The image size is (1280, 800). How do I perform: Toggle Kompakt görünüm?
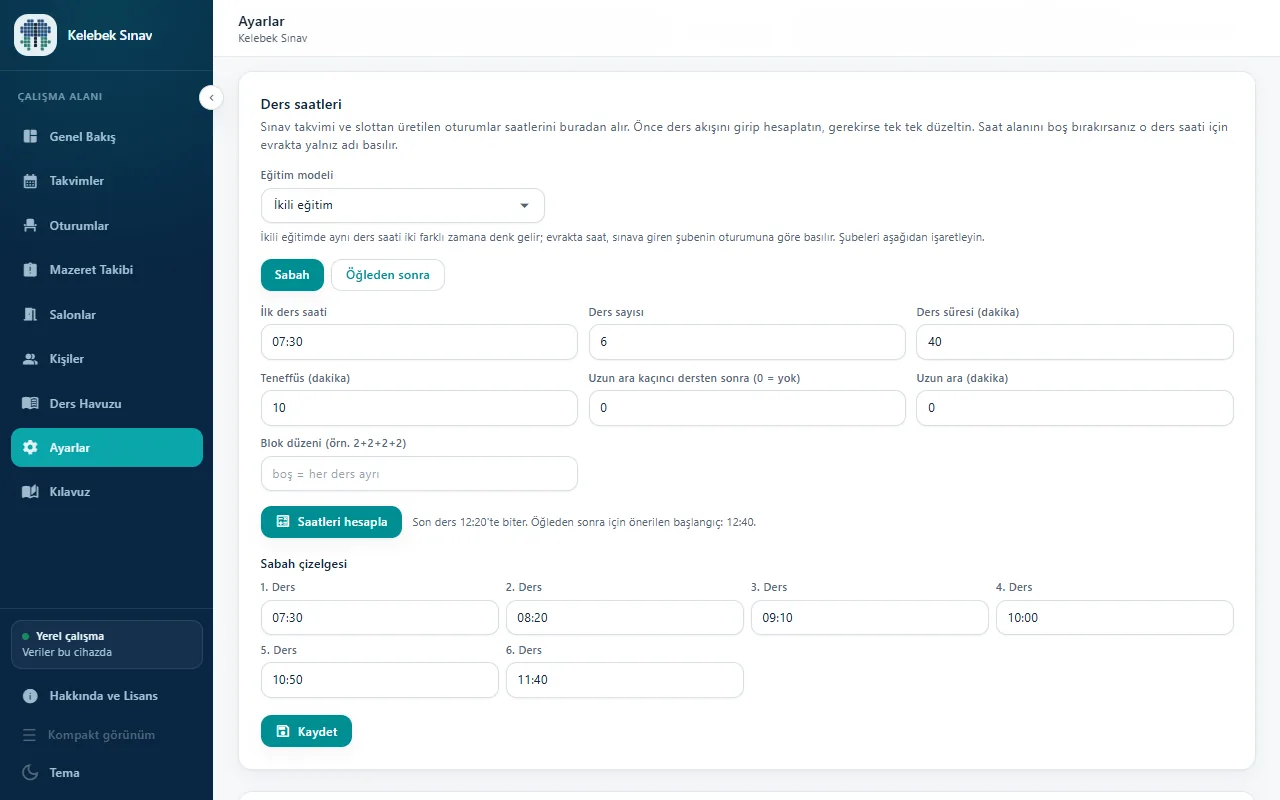point(107,735)
